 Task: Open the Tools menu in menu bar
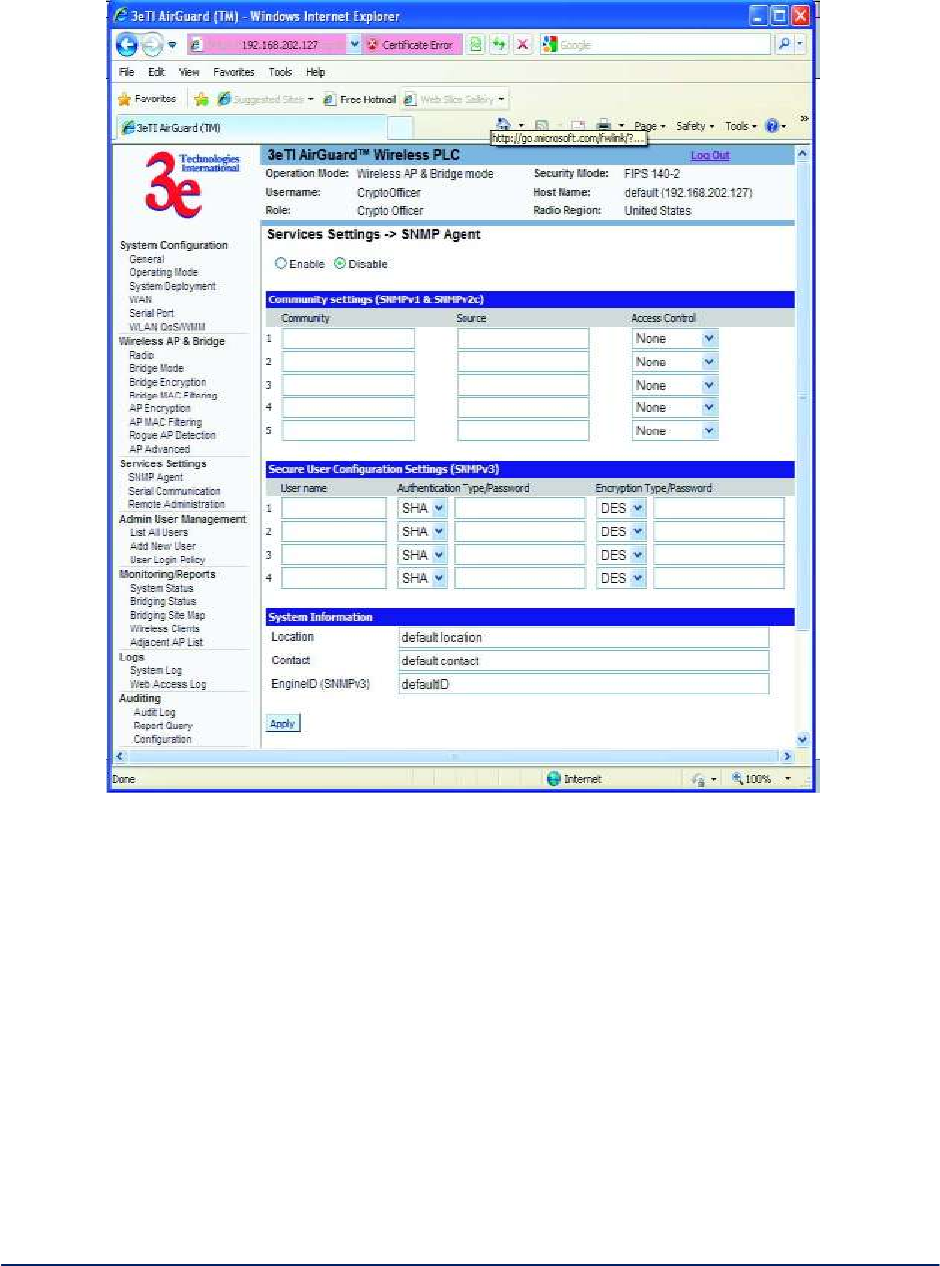tap(280, 73)
